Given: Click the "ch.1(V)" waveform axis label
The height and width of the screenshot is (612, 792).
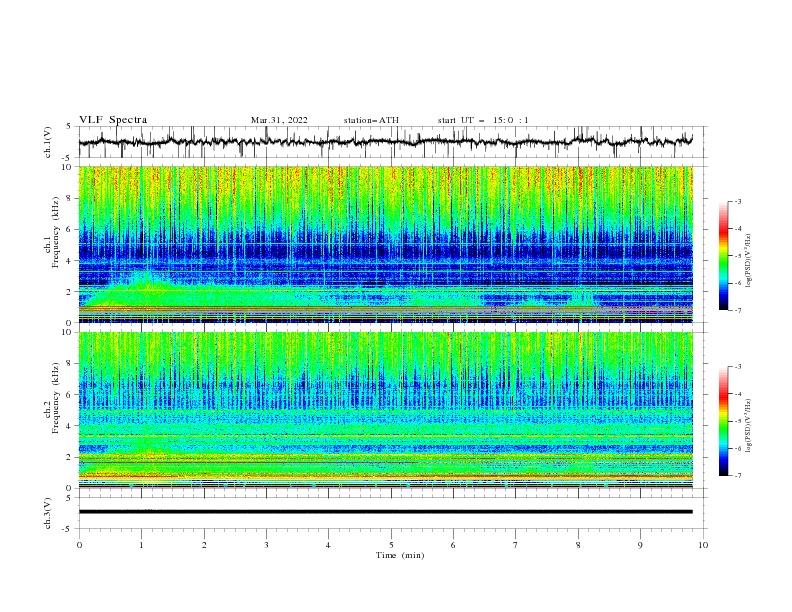Looking at the screenshot, I should (48, 142).
